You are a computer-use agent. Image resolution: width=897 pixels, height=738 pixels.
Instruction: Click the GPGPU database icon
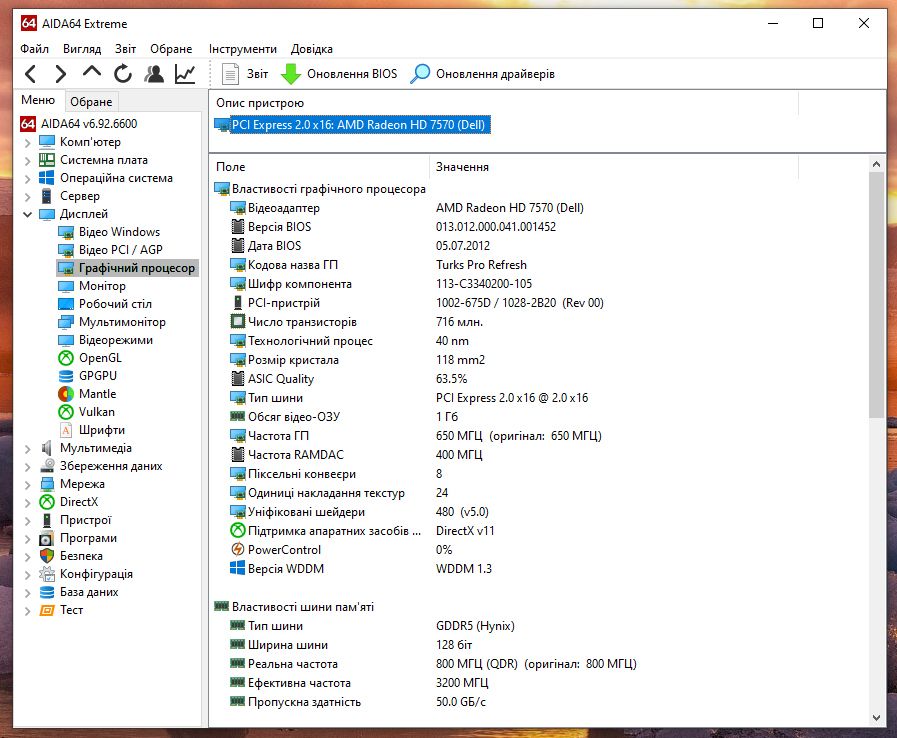pyautogui.click(x=66, y=376)
